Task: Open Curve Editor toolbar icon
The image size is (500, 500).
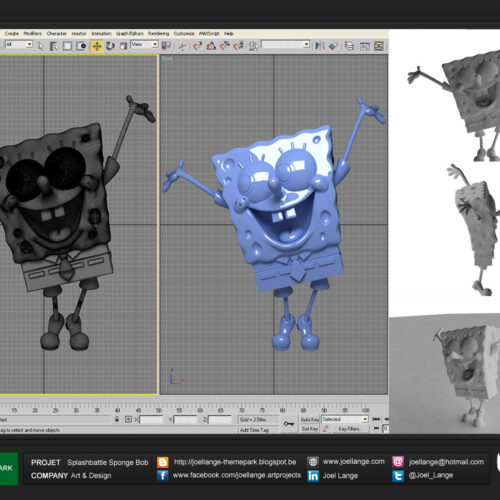Action: tap(364, 46)
